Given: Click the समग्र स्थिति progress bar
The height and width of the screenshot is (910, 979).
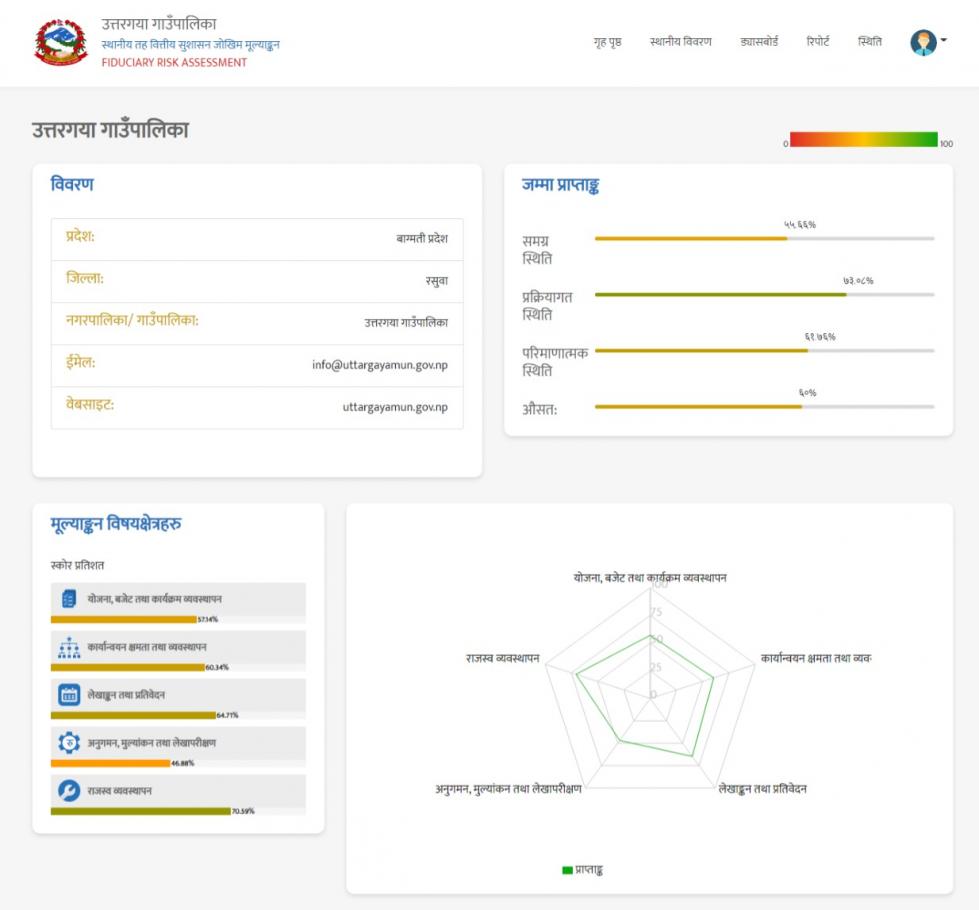Looking at the screenshot, I should tap(764, 239).
